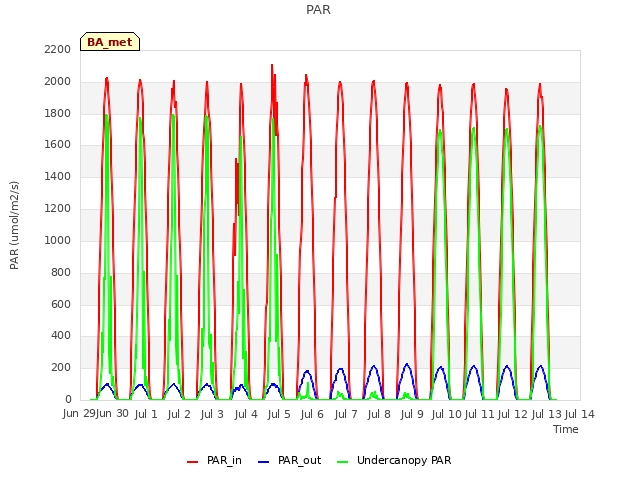Click the Jul 7 x-axis date label
640x480 pixels.
click(x=346, y=414)
